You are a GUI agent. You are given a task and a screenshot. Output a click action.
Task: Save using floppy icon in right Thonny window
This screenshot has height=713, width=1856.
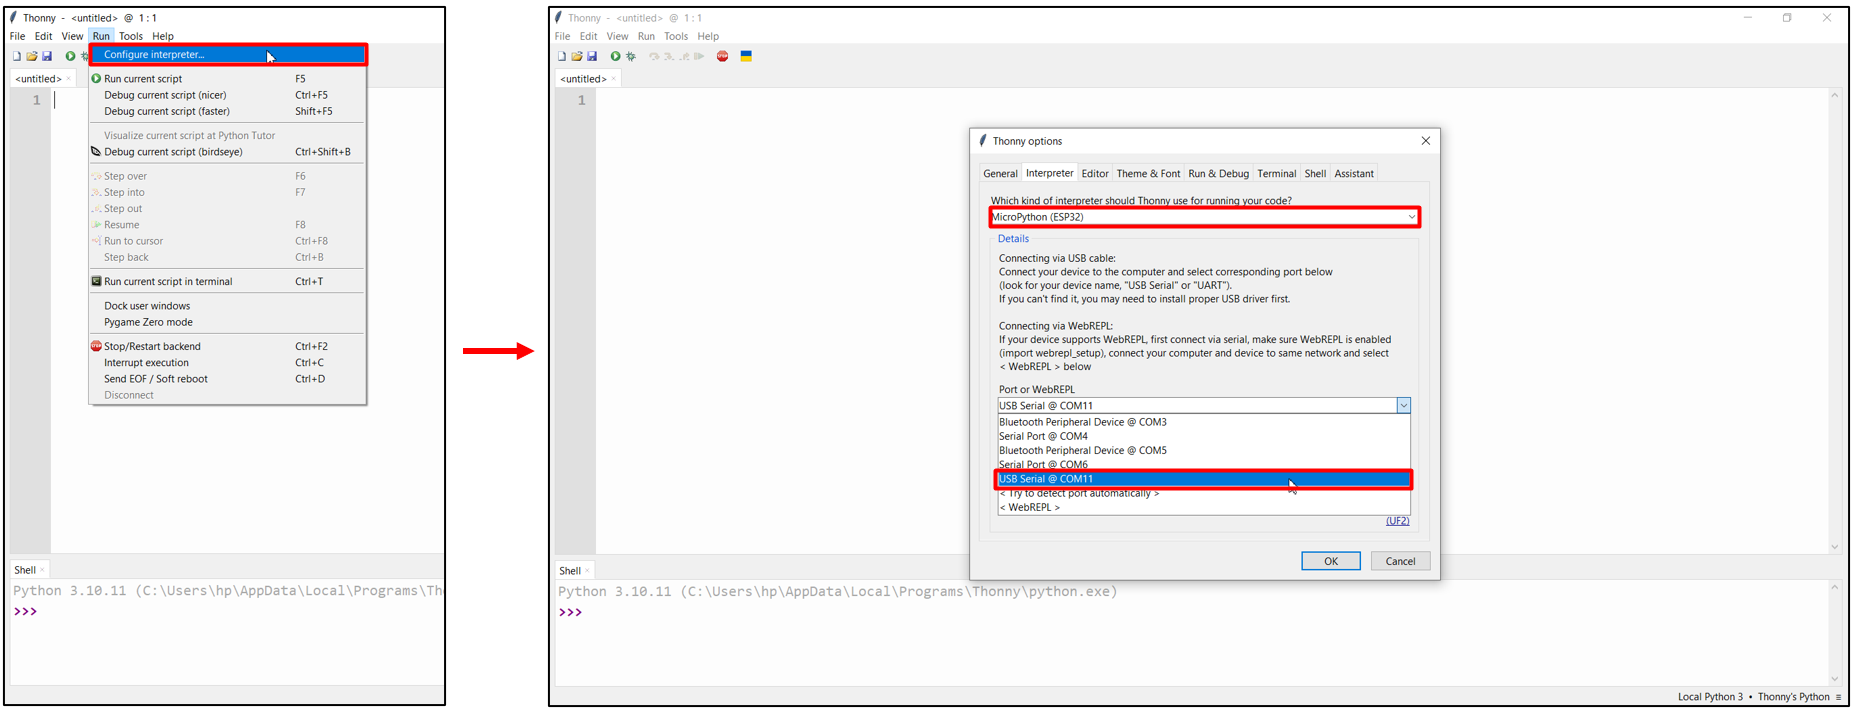click(x=592, y=56)
